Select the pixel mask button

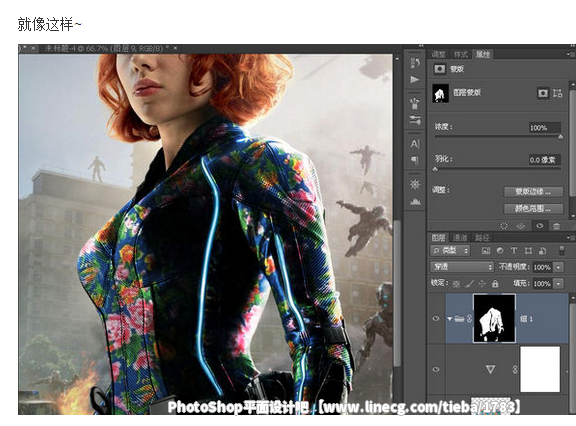543,93
